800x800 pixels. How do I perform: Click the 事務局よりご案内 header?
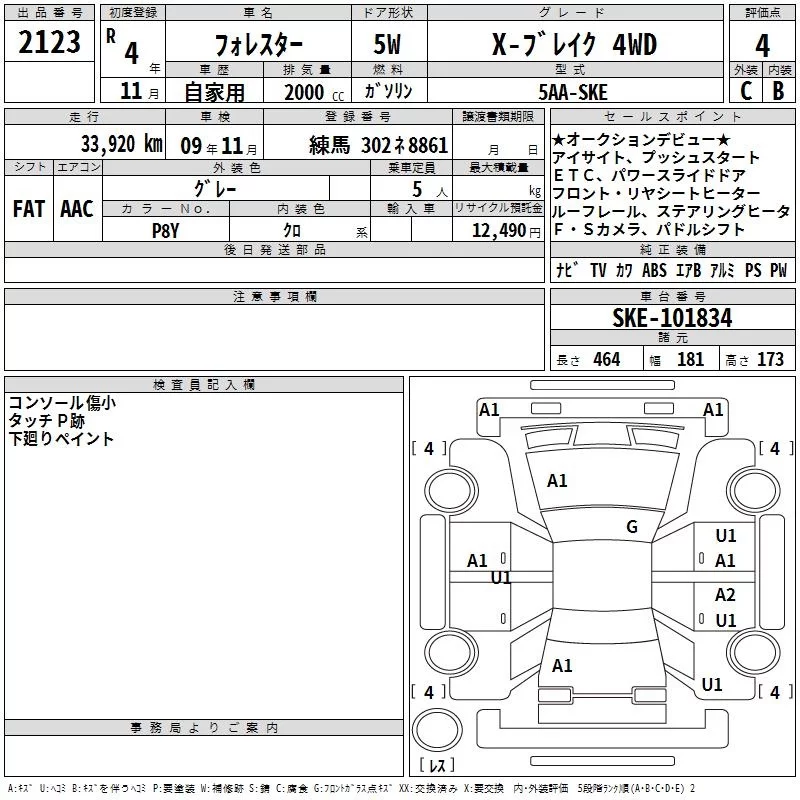tap(204, 728)
